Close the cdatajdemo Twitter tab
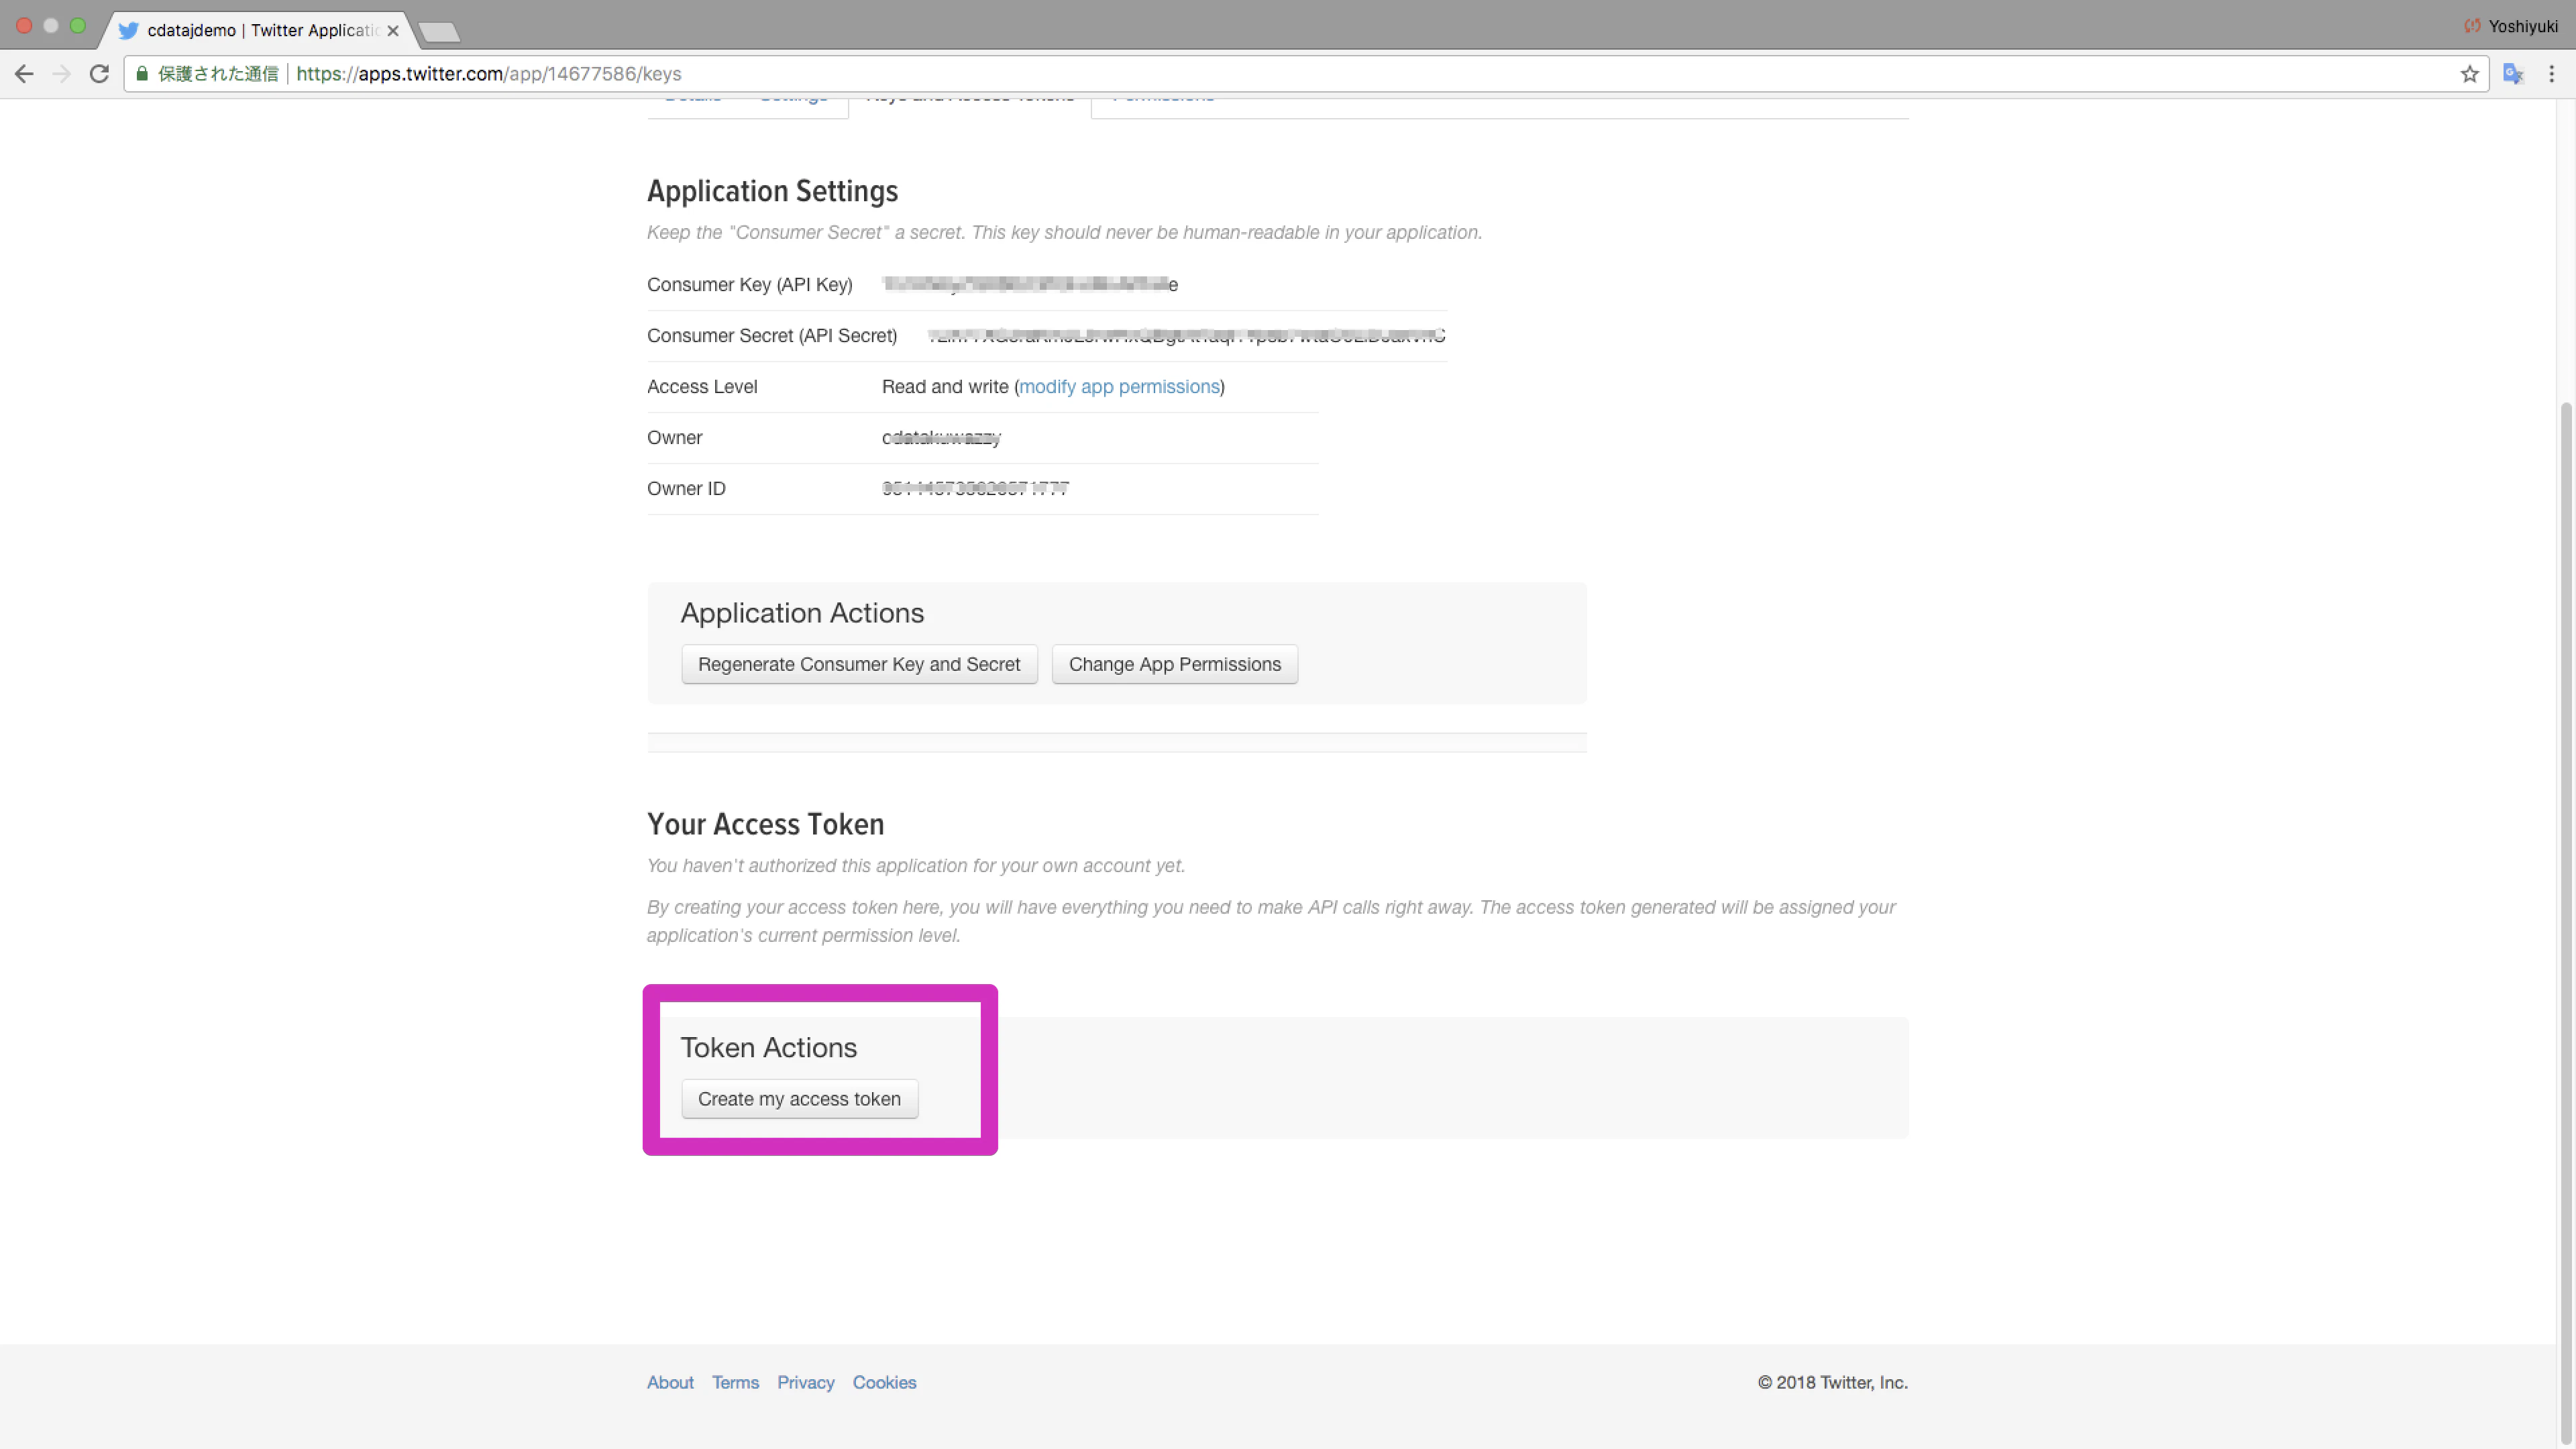This screenshot has width=2576, height=1449. click(x=393, y=31)
